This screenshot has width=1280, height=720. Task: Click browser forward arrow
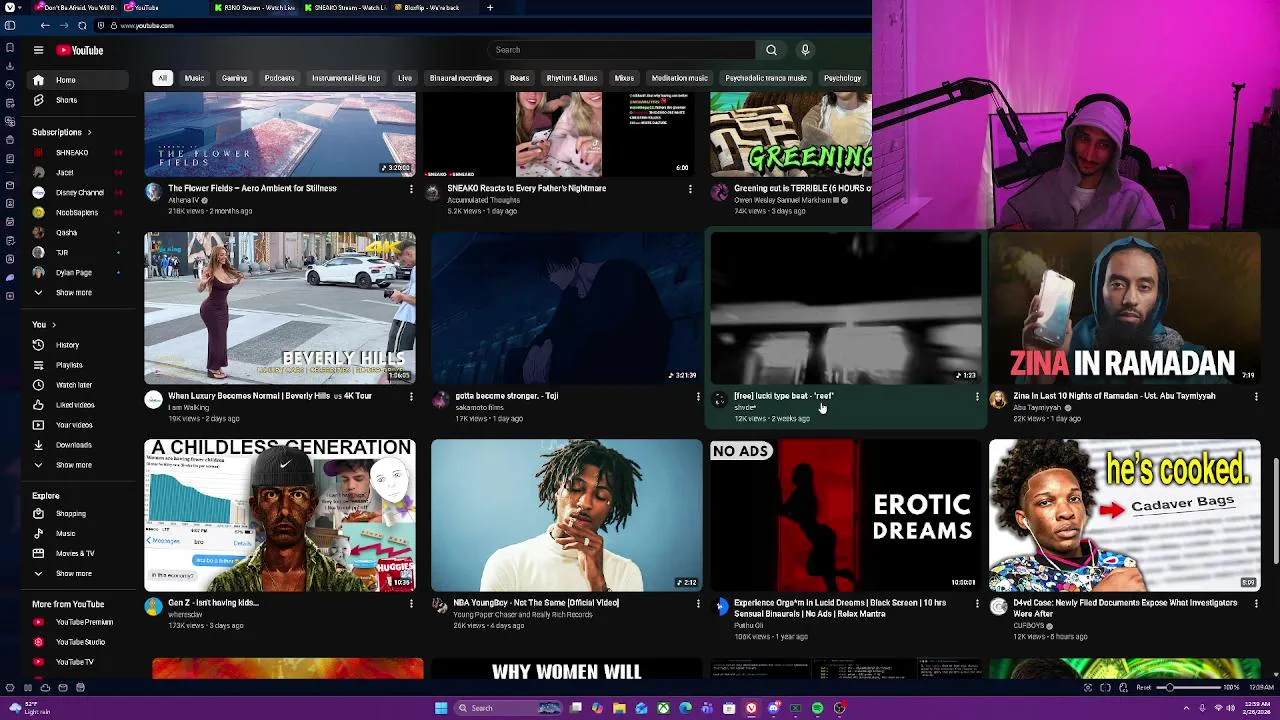click(63, 25)
